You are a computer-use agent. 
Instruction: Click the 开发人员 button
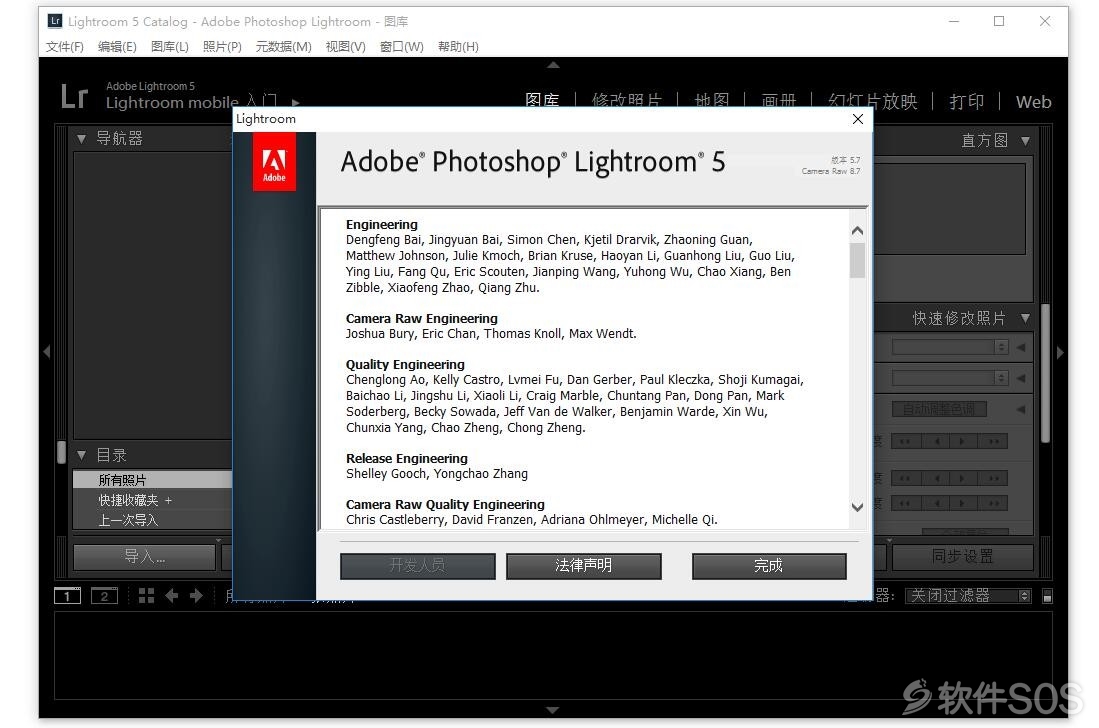(418, 566)
